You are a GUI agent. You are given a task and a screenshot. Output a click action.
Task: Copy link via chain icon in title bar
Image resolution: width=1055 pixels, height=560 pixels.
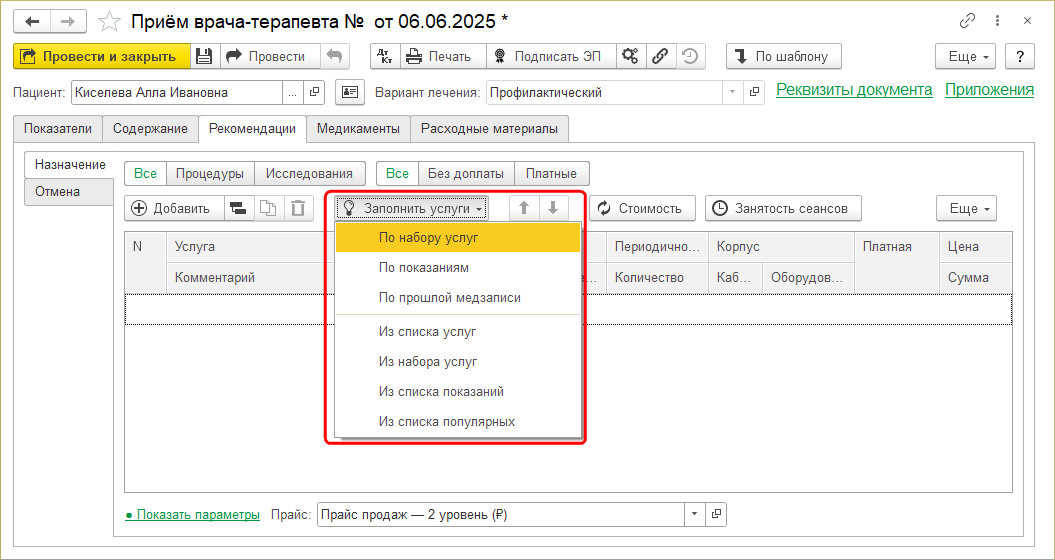tap(967, 22)
